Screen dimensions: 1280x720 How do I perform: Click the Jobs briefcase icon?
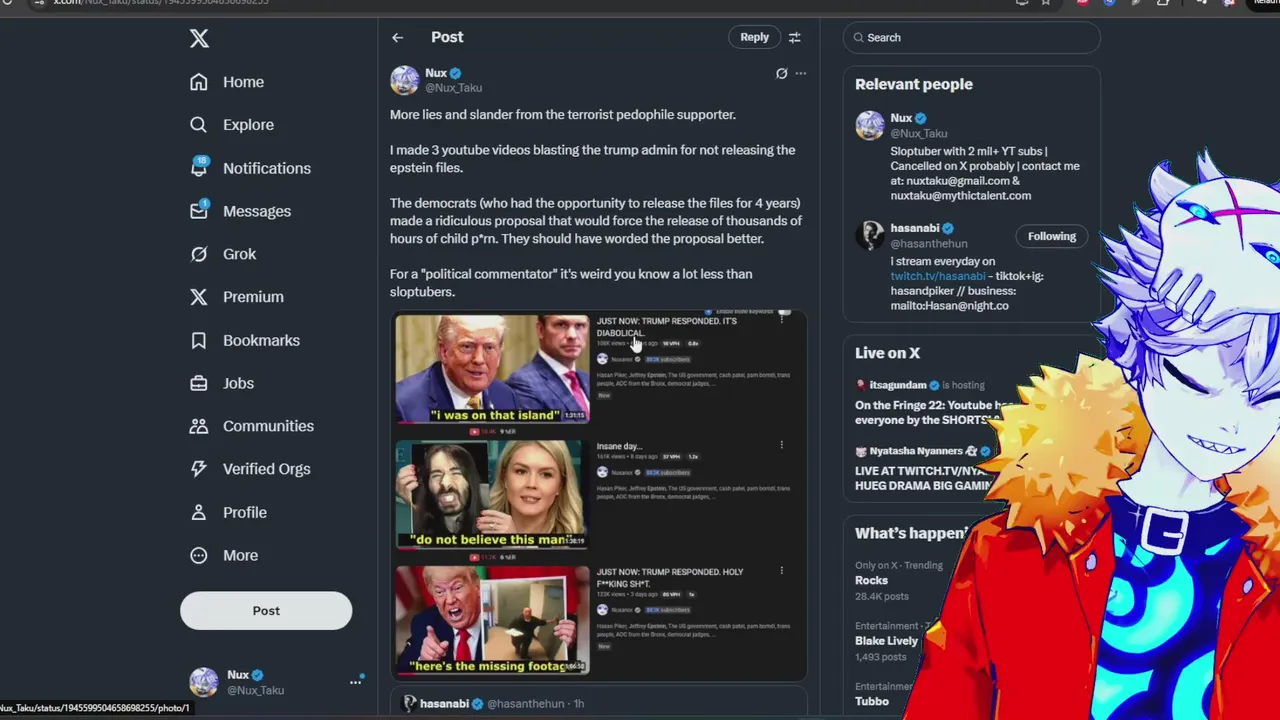tap(199, 383)
